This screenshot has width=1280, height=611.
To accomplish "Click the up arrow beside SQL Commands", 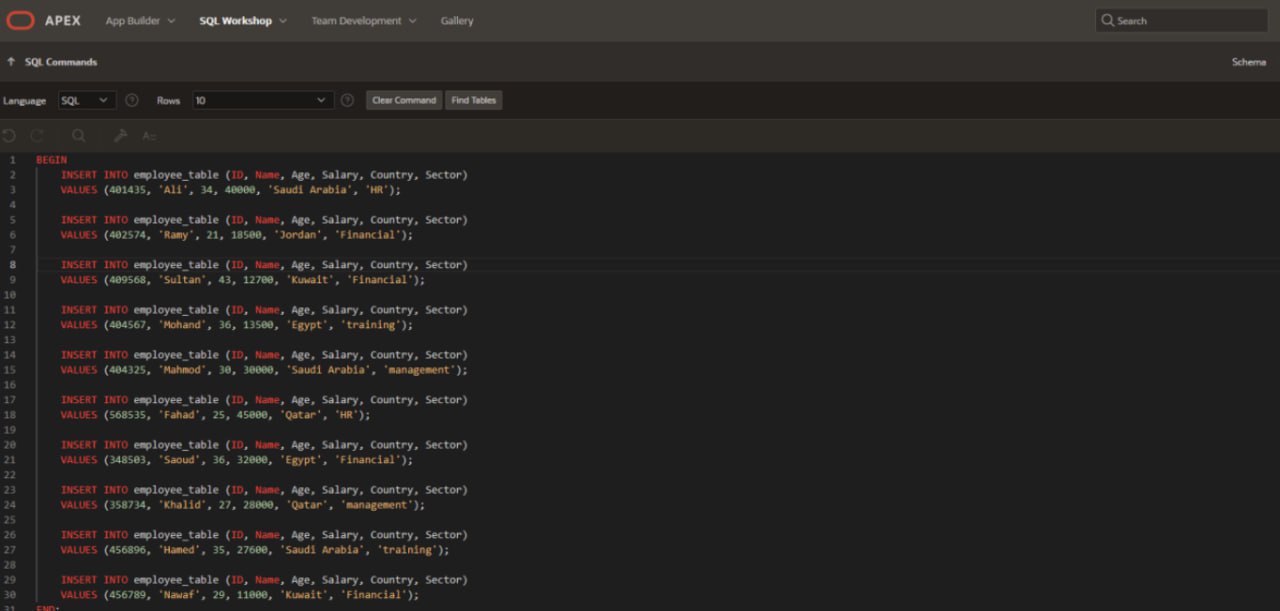I will click(x=11, y=62).
